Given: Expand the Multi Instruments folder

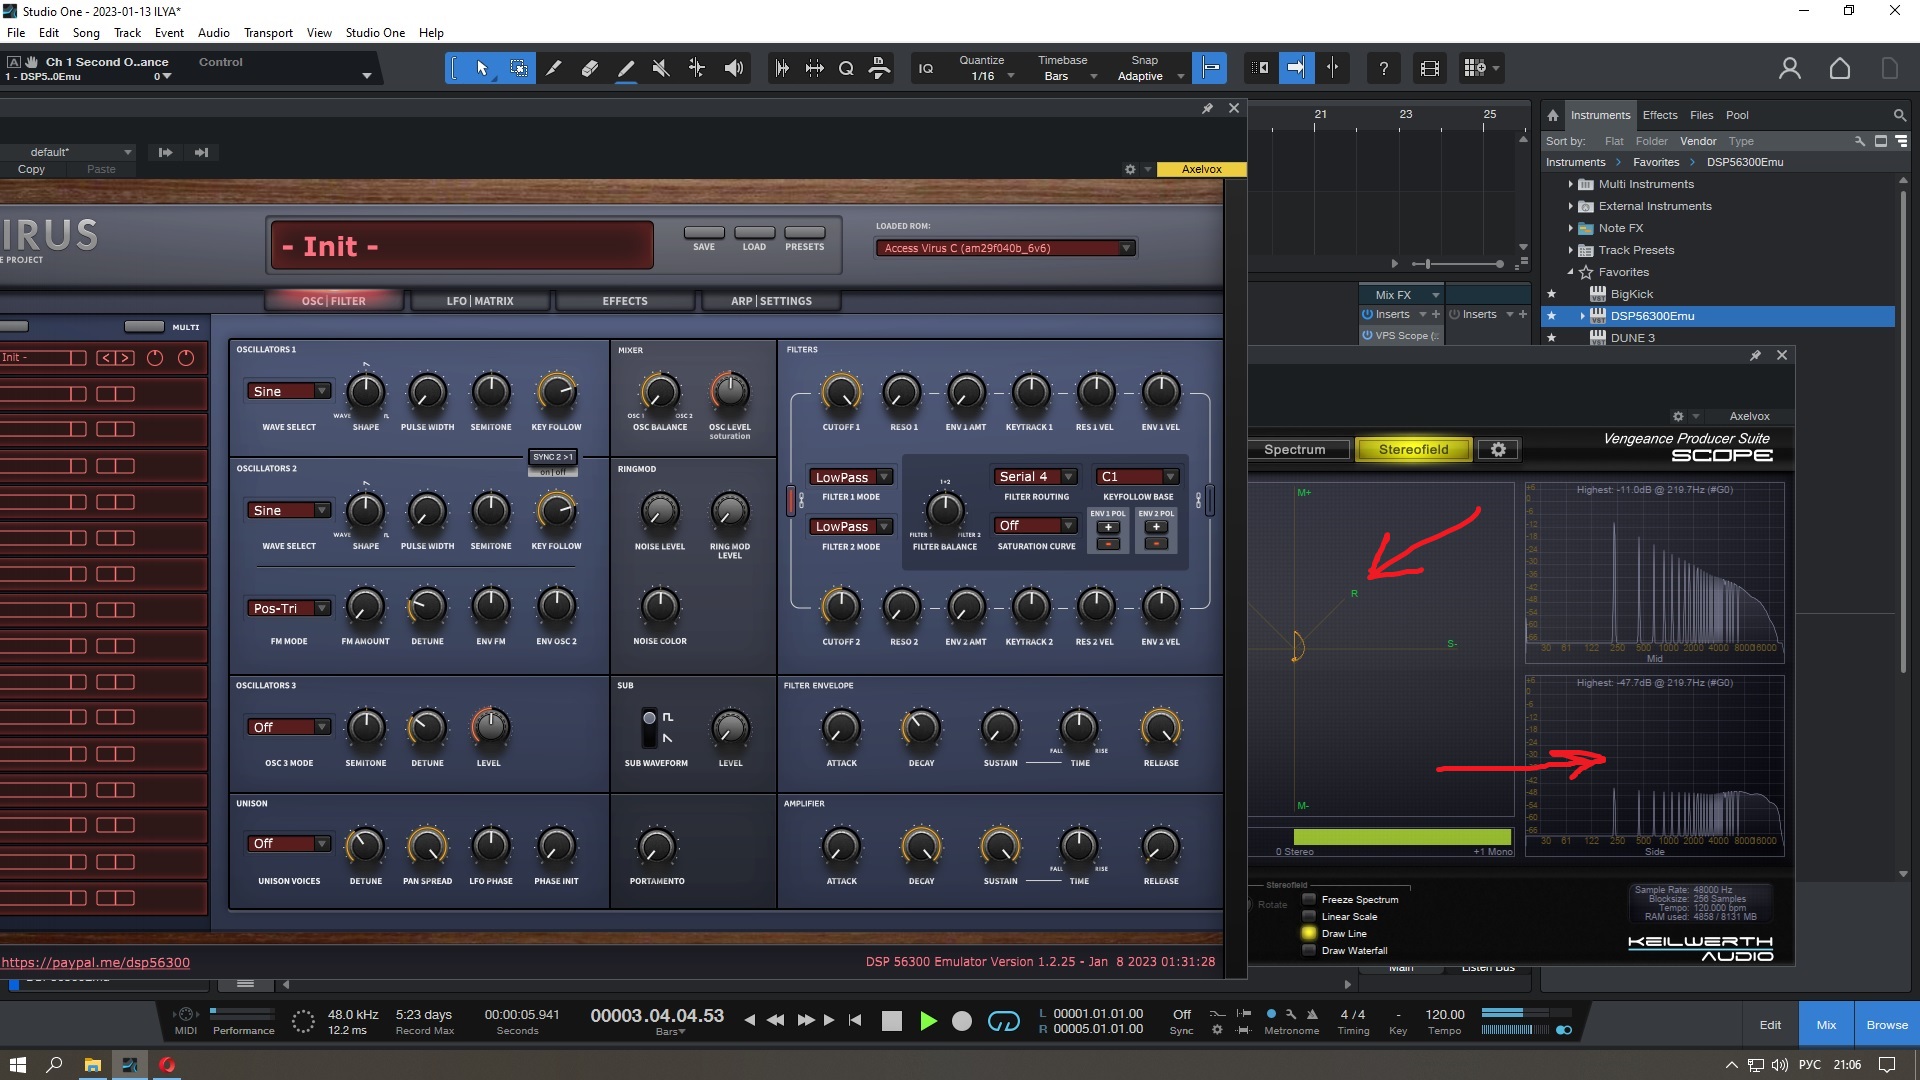Looking at the screenshot, I should [x=1570, y=184].
